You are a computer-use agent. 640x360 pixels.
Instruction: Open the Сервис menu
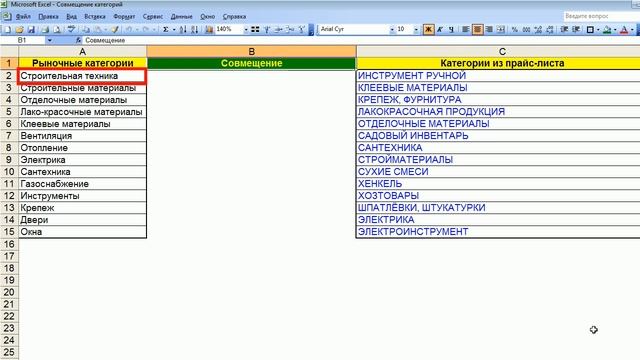153,17
